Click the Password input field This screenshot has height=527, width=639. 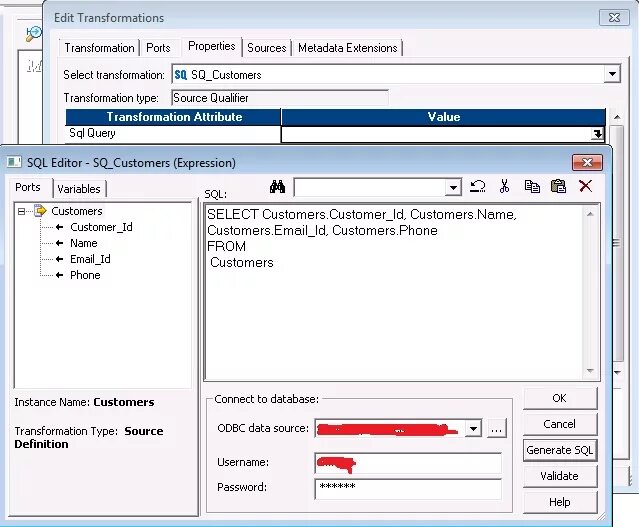click(x=408, y=488)
